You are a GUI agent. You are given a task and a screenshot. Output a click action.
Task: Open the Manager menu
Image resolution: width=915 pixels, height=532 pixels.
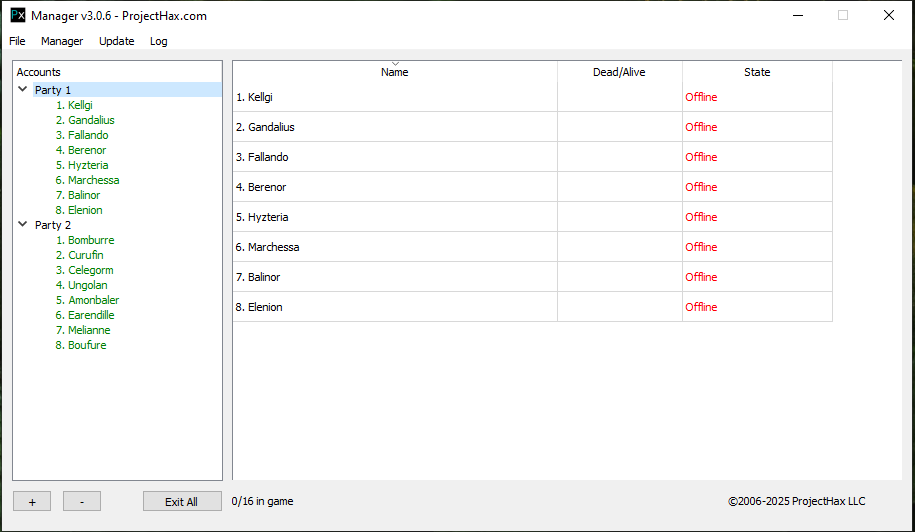[x=62, y=41]
